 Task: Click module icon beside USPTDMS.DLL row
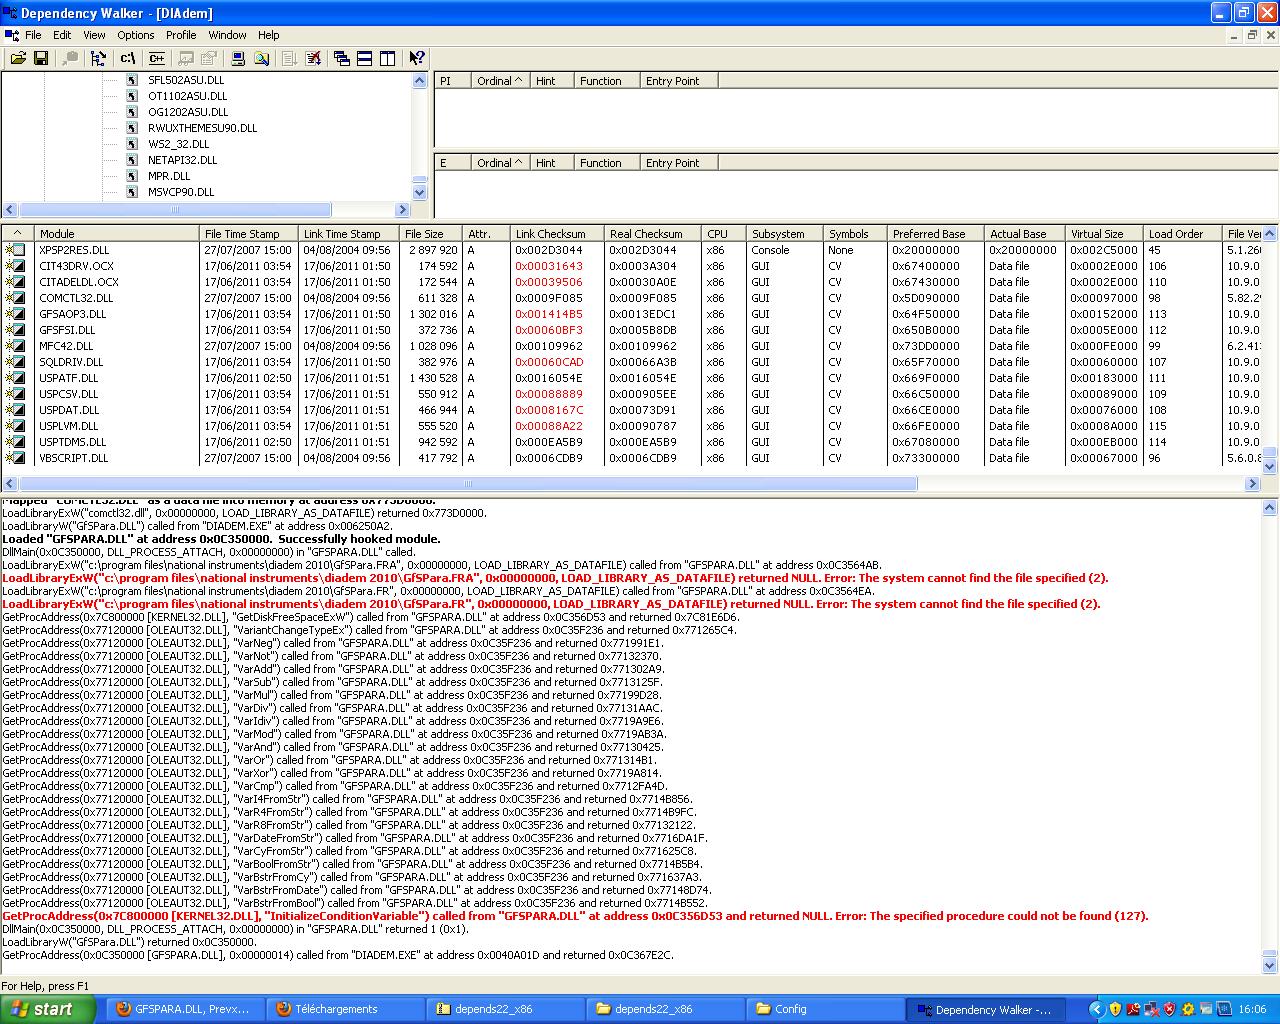(x=15, y=442)
